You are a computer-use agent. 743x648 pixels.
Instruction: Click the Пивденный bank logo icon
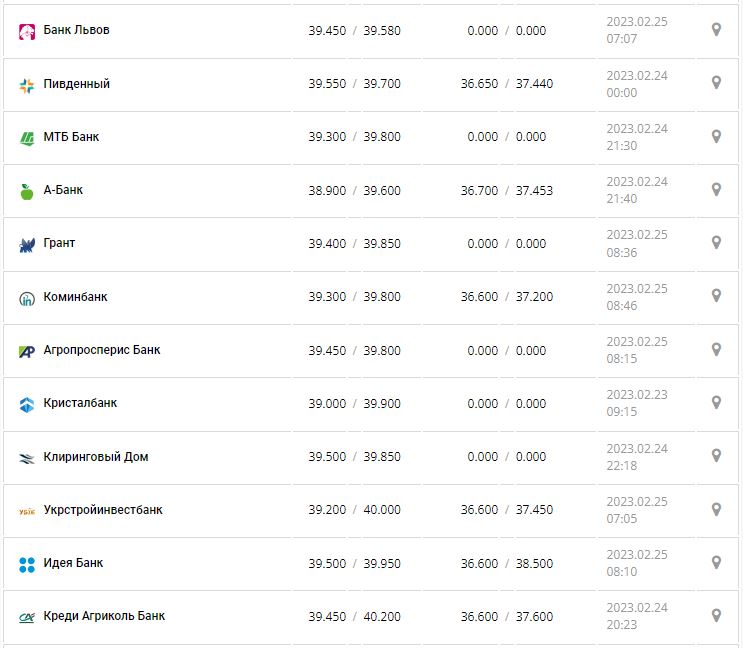(27, 85)
